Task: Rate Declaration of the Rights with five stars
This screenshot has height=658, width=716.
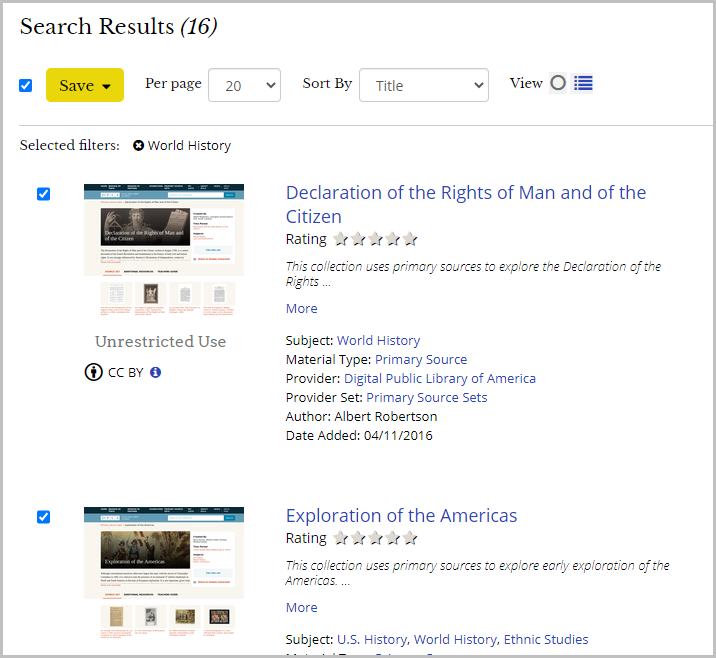Action: click(x=410, y=239)
